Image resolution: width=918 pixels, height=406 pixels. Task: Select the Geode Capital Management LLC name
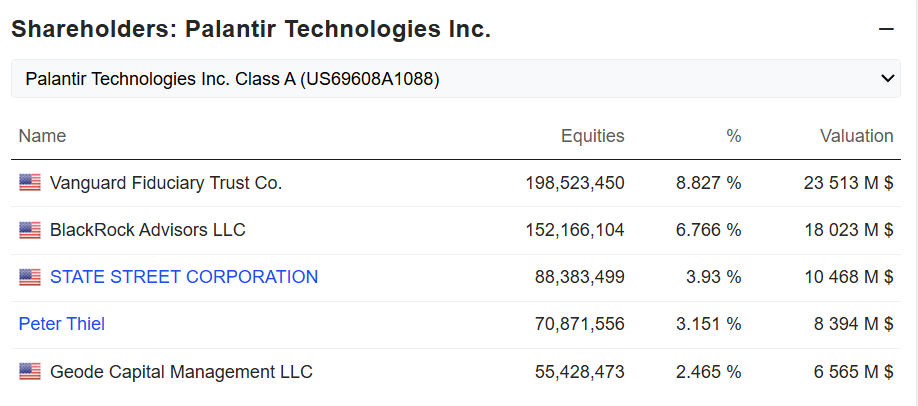(x=181, y=371)
